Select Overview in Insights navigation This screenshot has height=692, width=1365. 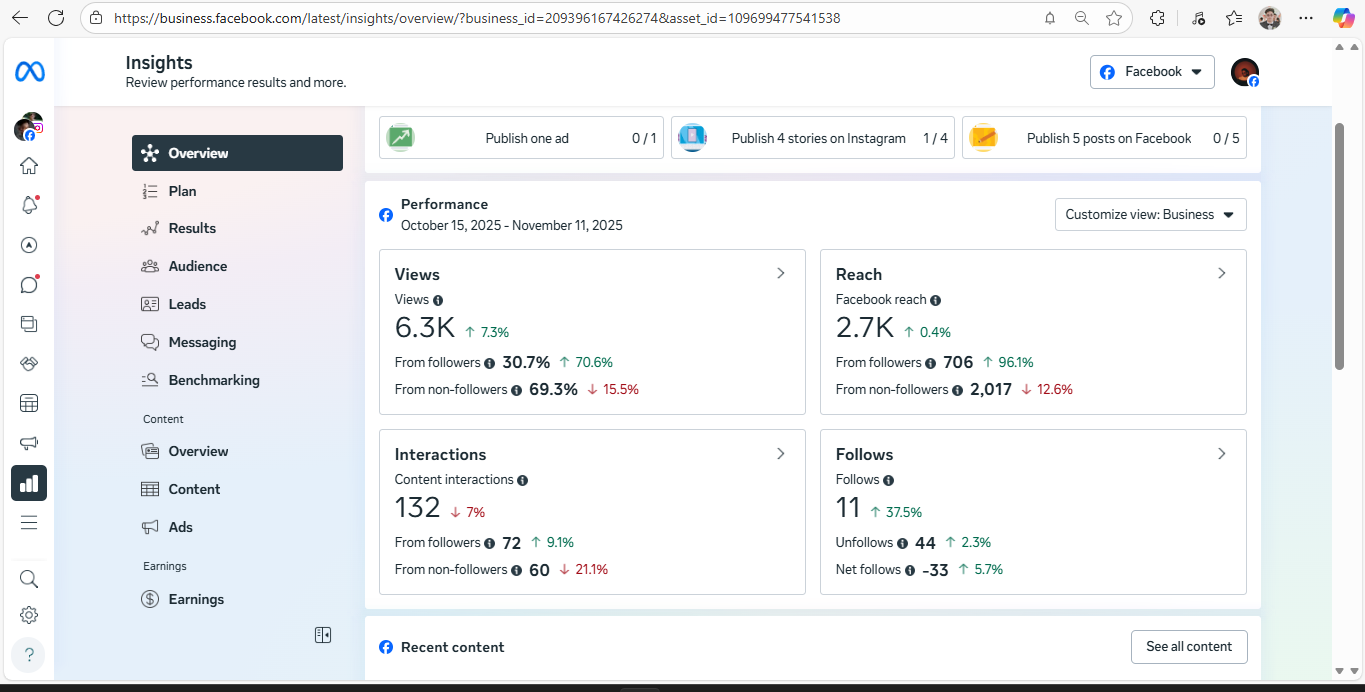pos(237,153)
